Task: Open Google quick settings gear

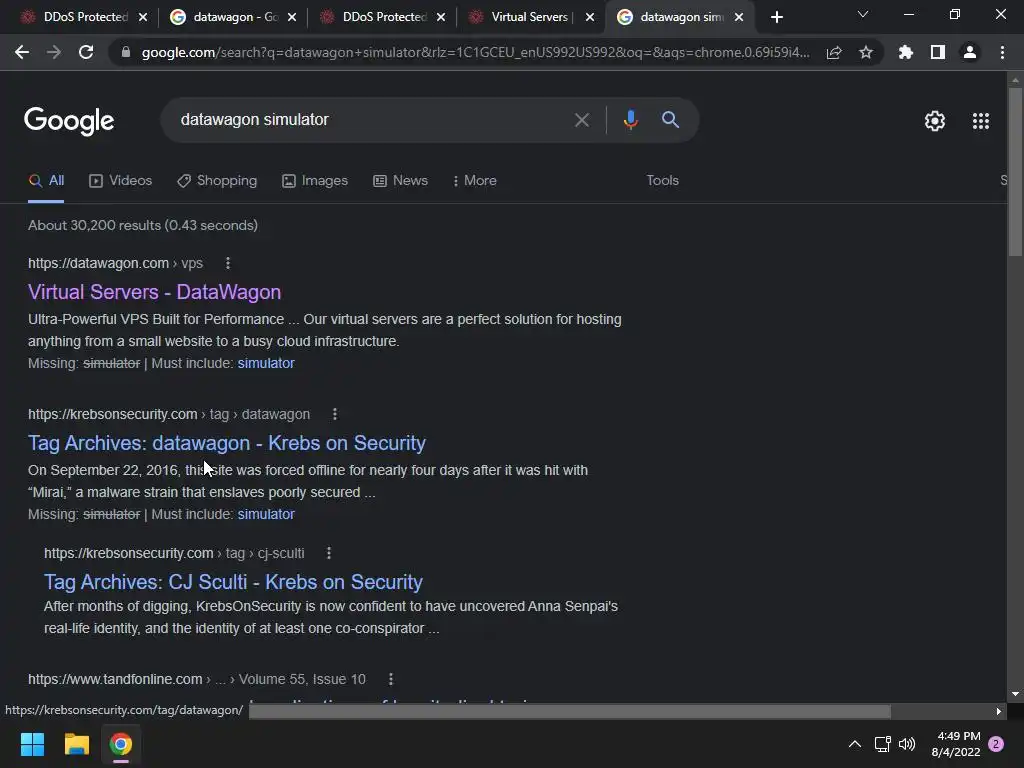Action: coord(935,121)
